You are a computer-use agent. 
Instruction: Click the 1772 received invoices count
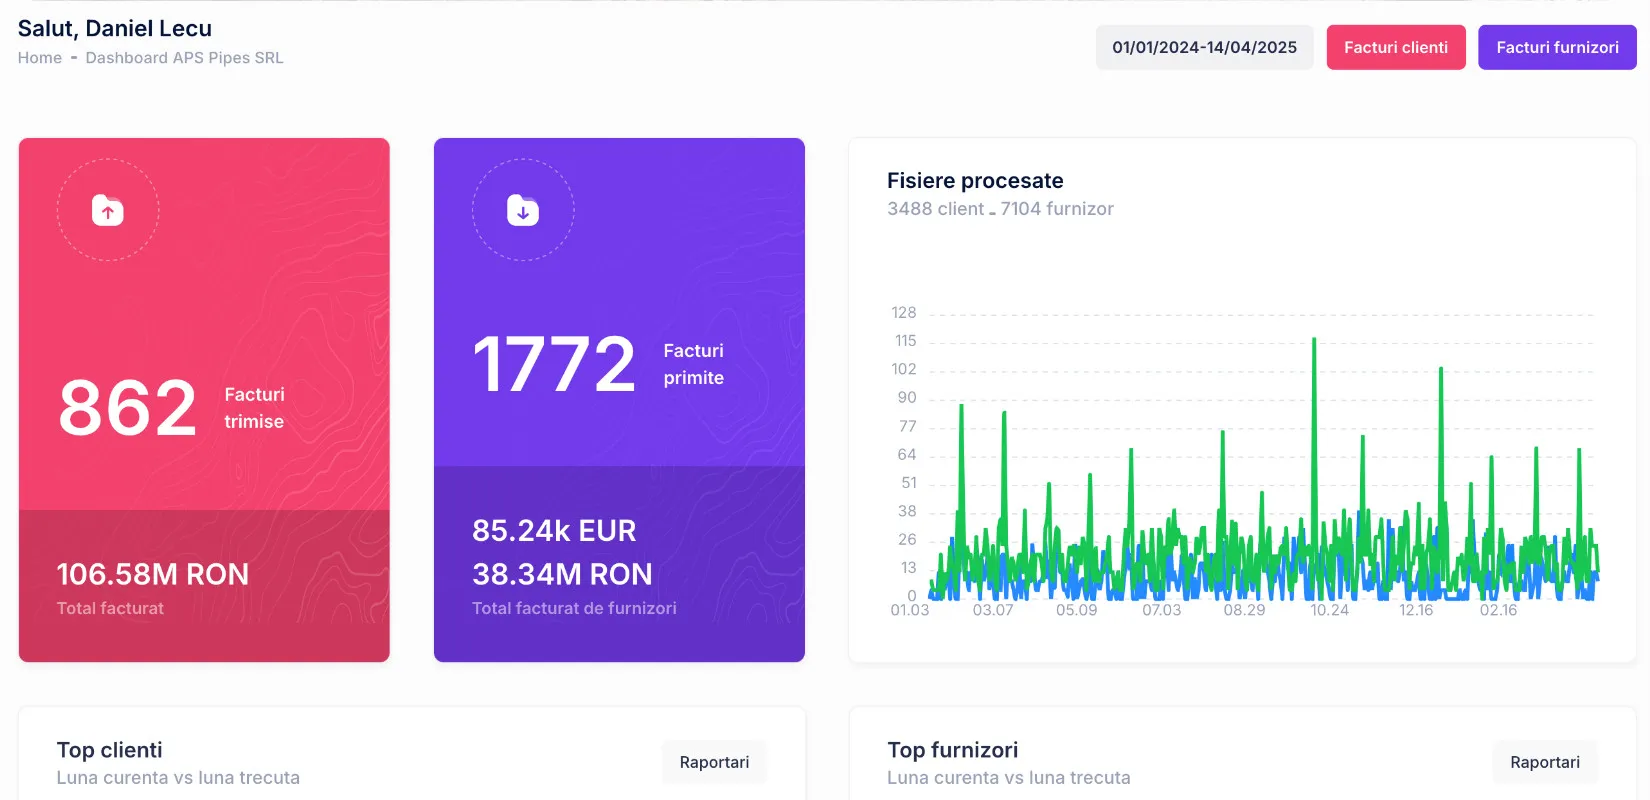click(x=554, y=364)
